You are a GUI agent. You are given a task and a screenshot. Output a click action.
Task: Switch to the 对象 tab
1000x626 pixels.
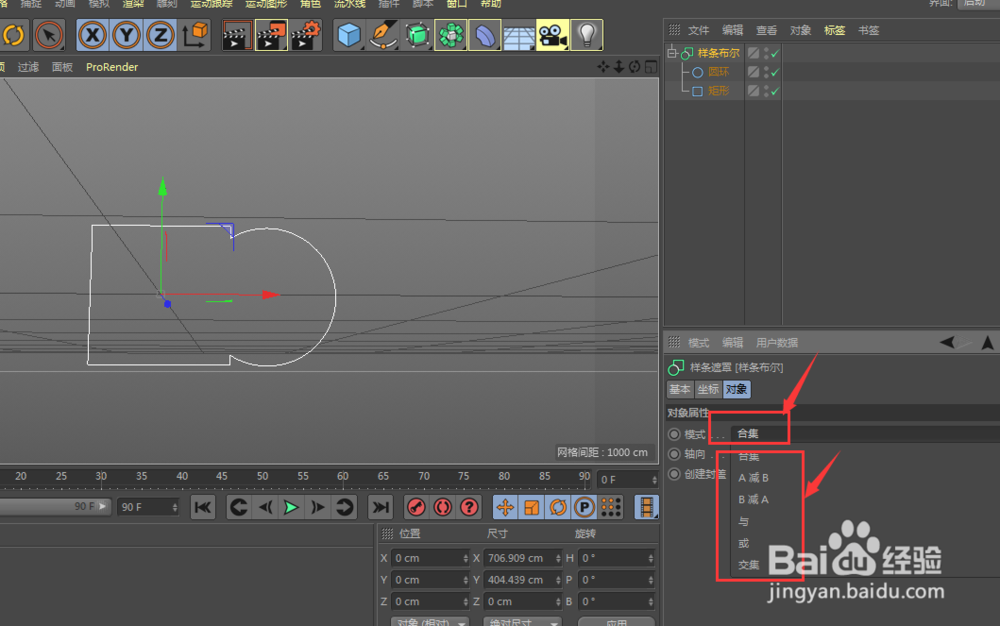pyautogui.click(x=737, y=389)
